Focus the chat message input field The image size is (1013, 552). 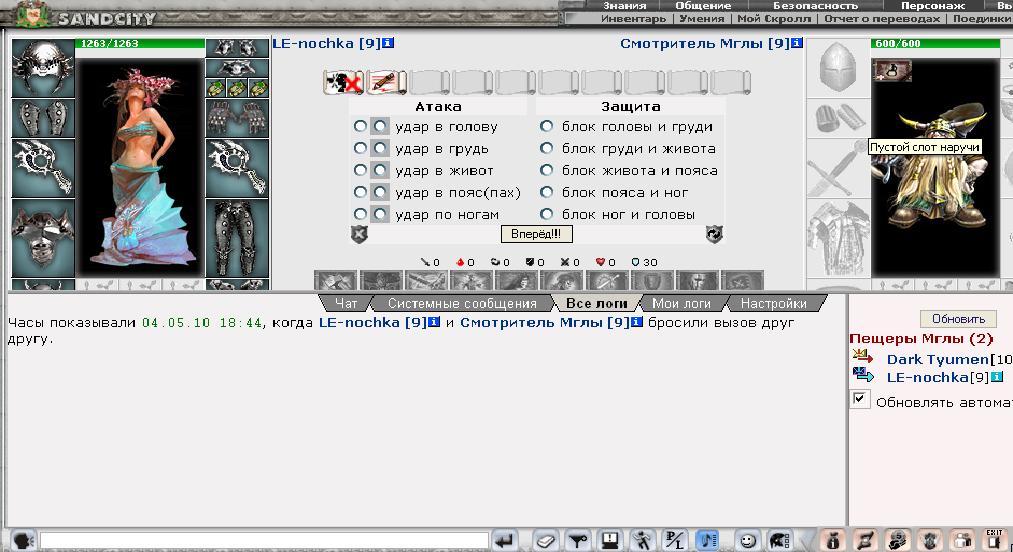click(264, 540)
